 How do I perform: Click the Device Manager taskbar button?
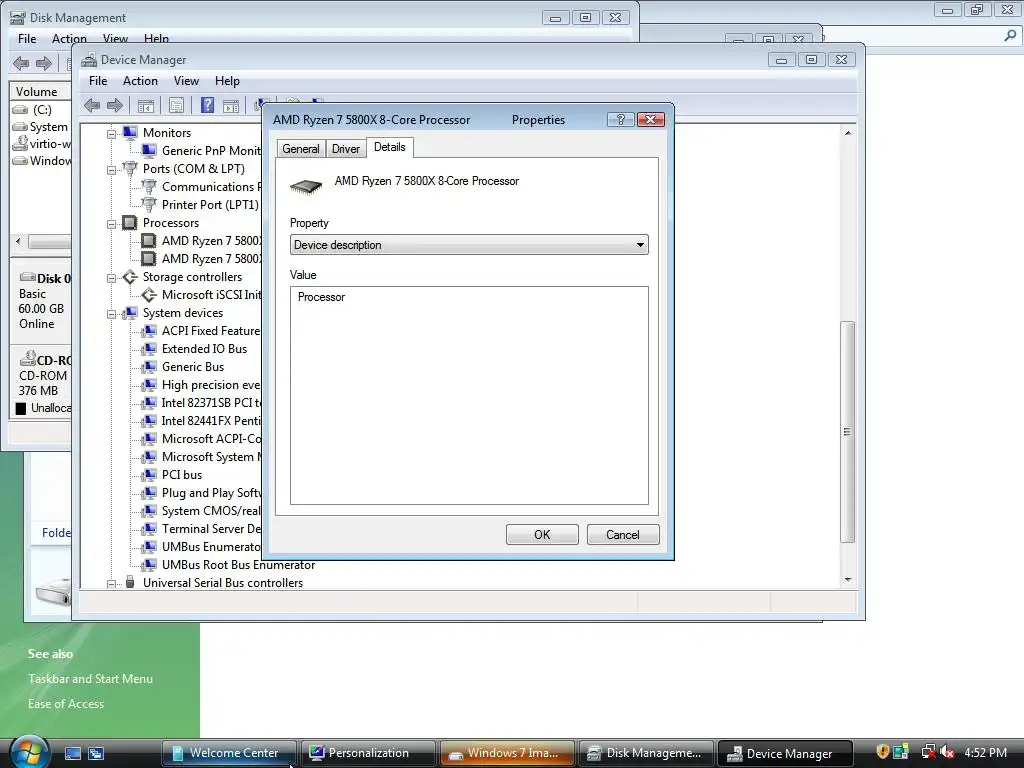pyautogui.click(x=786, y=753)
